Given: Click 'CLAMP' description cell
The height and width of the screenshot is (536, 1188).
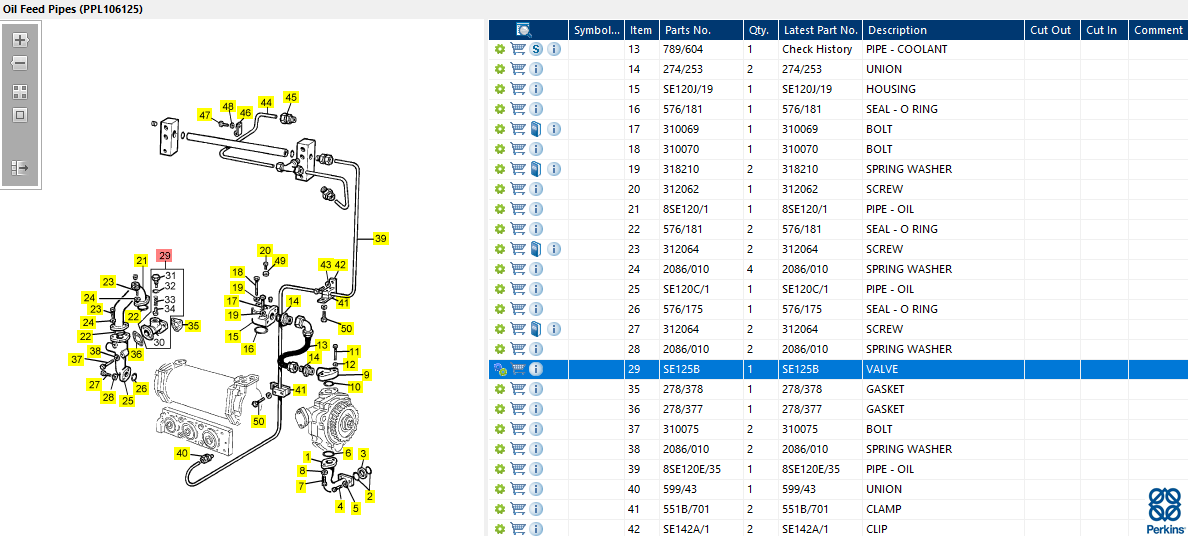Looking at the screenshot, I should tap(883, 509).
